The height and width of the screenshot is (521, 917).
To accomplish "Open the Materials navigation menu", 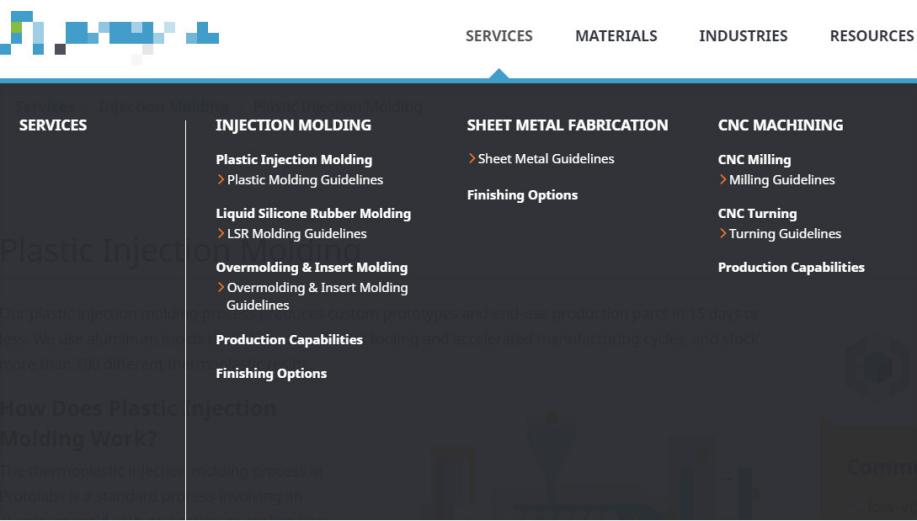I will (x=616, y=36).
